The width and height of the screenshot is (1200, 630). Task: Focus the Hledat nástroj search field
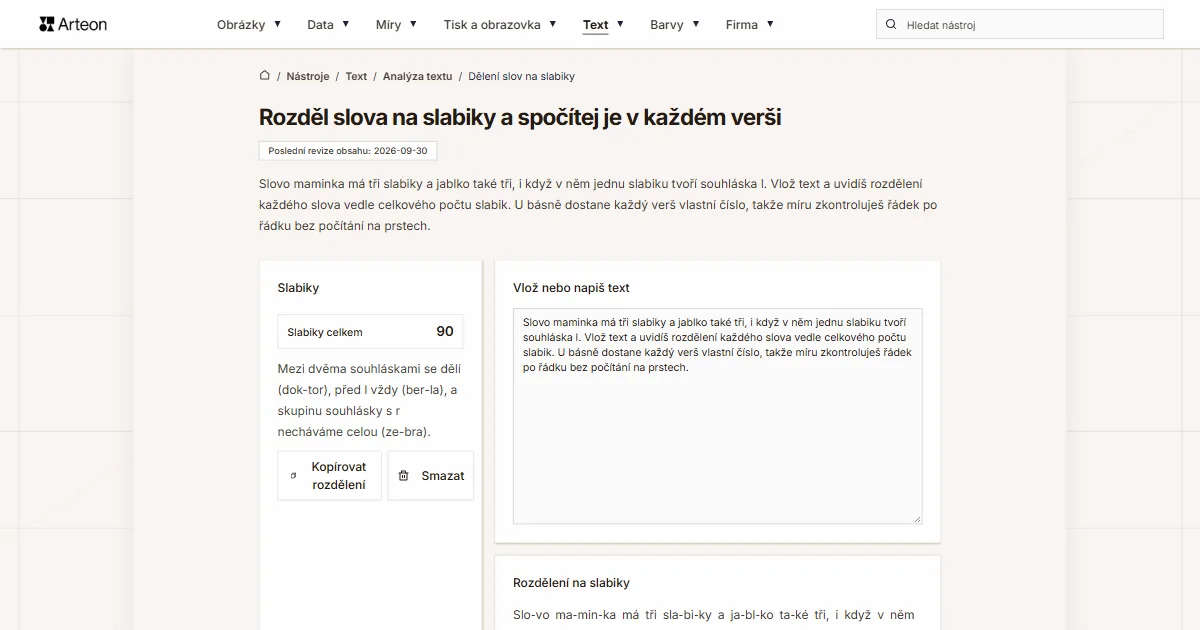click(1020, 24)
